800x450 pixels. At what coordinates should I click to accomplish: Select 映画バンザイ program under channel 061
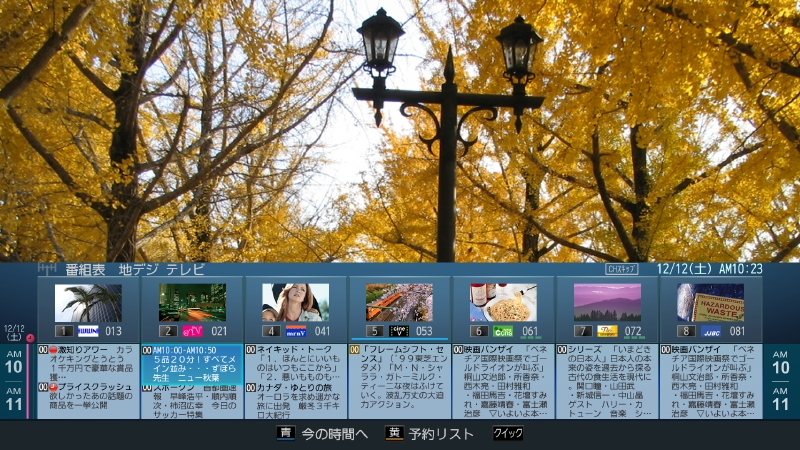pos(503,382)
